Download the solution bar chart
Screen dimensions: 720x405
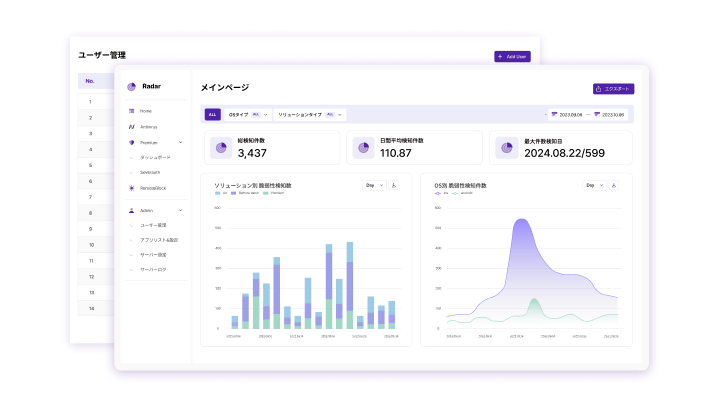[x=394, y=186]
